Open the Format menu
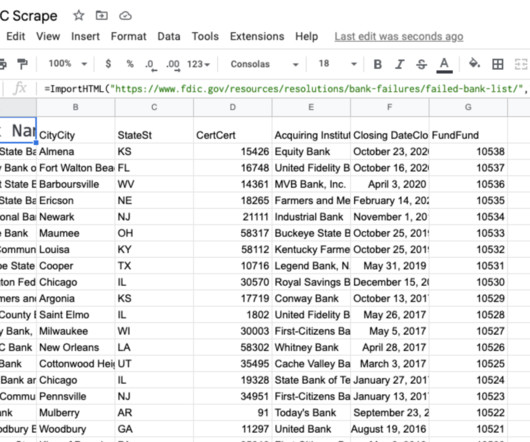 pyautogui.click(x=128, y=36)
